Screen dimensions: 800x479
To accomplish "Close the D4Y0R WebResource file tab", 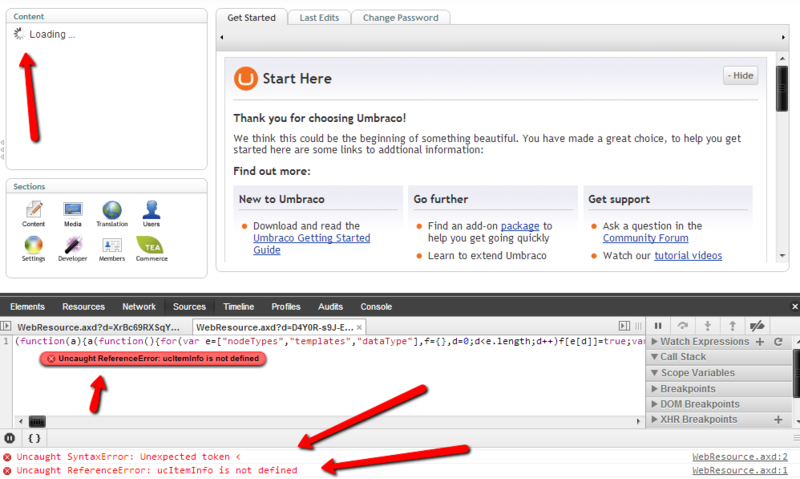I will (359, 327).
